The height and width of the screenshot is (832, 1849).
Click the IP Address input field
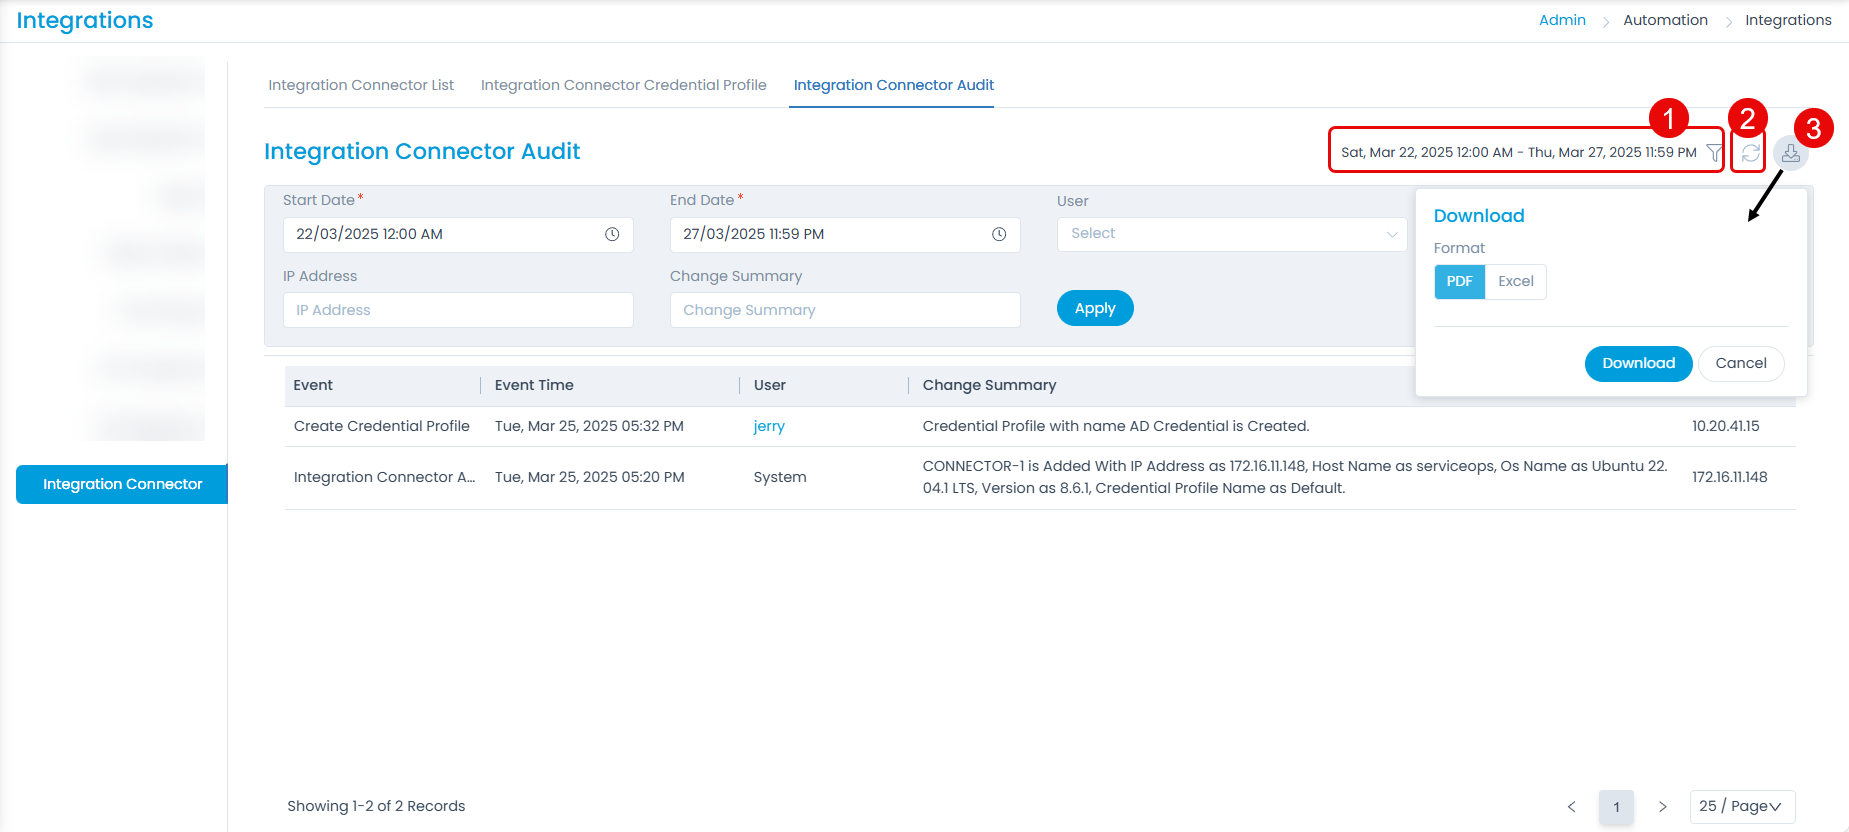[x=458, y=310]
